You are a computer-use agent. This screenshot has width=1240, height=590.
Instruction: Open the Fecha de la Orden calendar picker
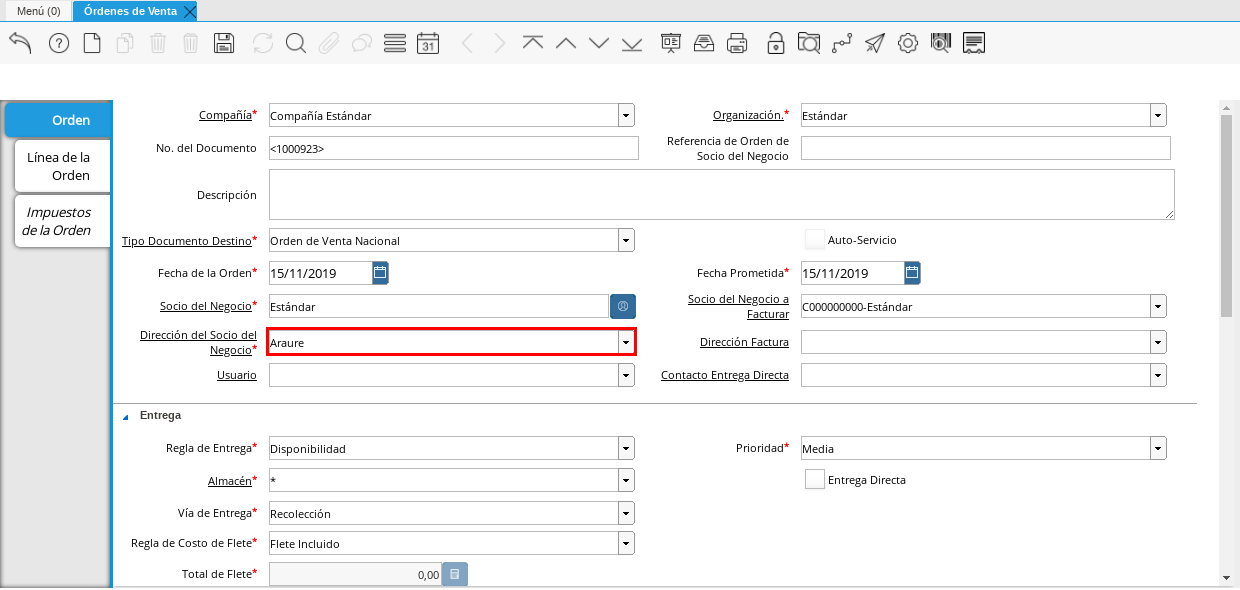[x=380, y=273]
